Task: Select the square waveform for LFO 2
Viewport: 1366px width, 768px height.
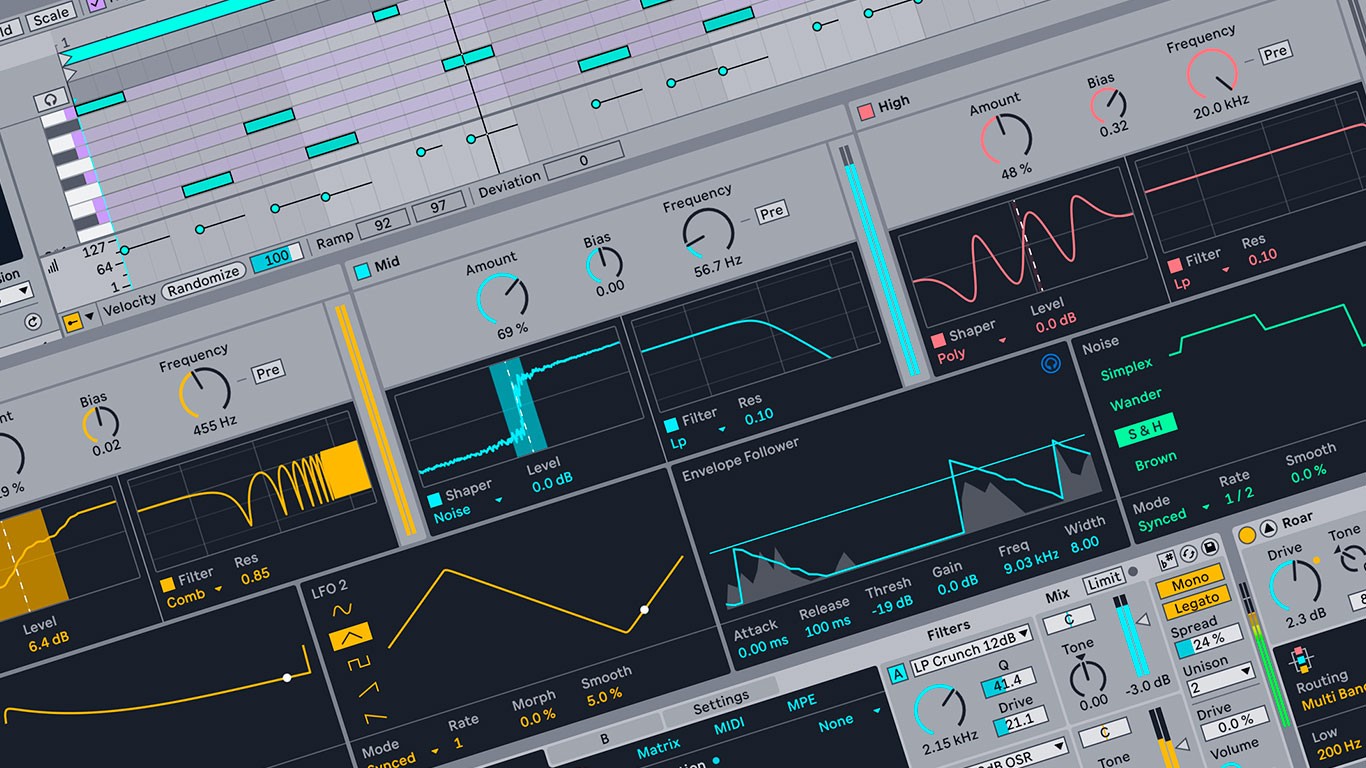Action: [x=359, y=662]
